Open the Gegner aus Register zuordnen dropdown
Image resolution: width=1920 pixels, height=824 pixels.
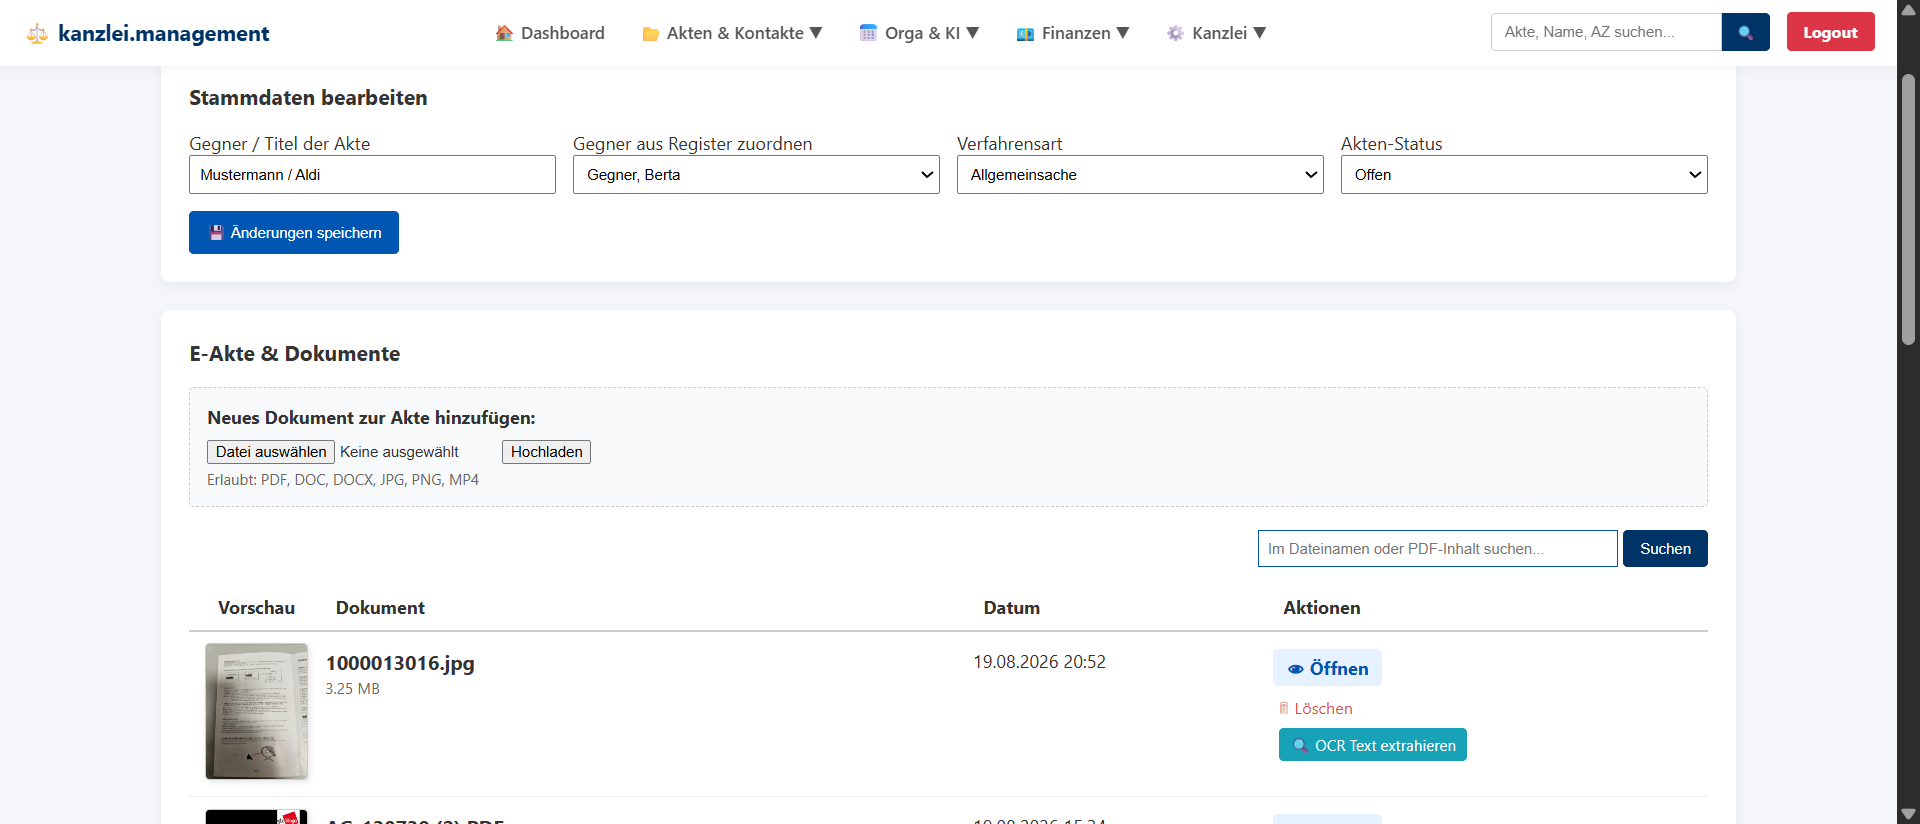(756, 175)
